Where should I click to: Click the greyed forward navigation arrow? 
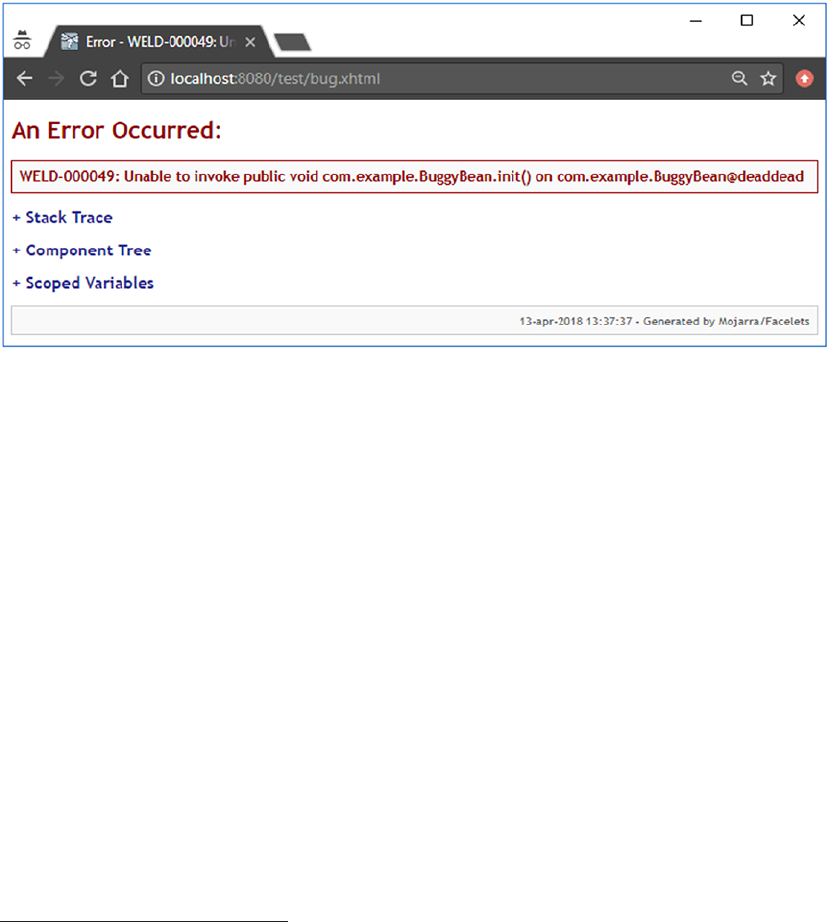[56, 78]
